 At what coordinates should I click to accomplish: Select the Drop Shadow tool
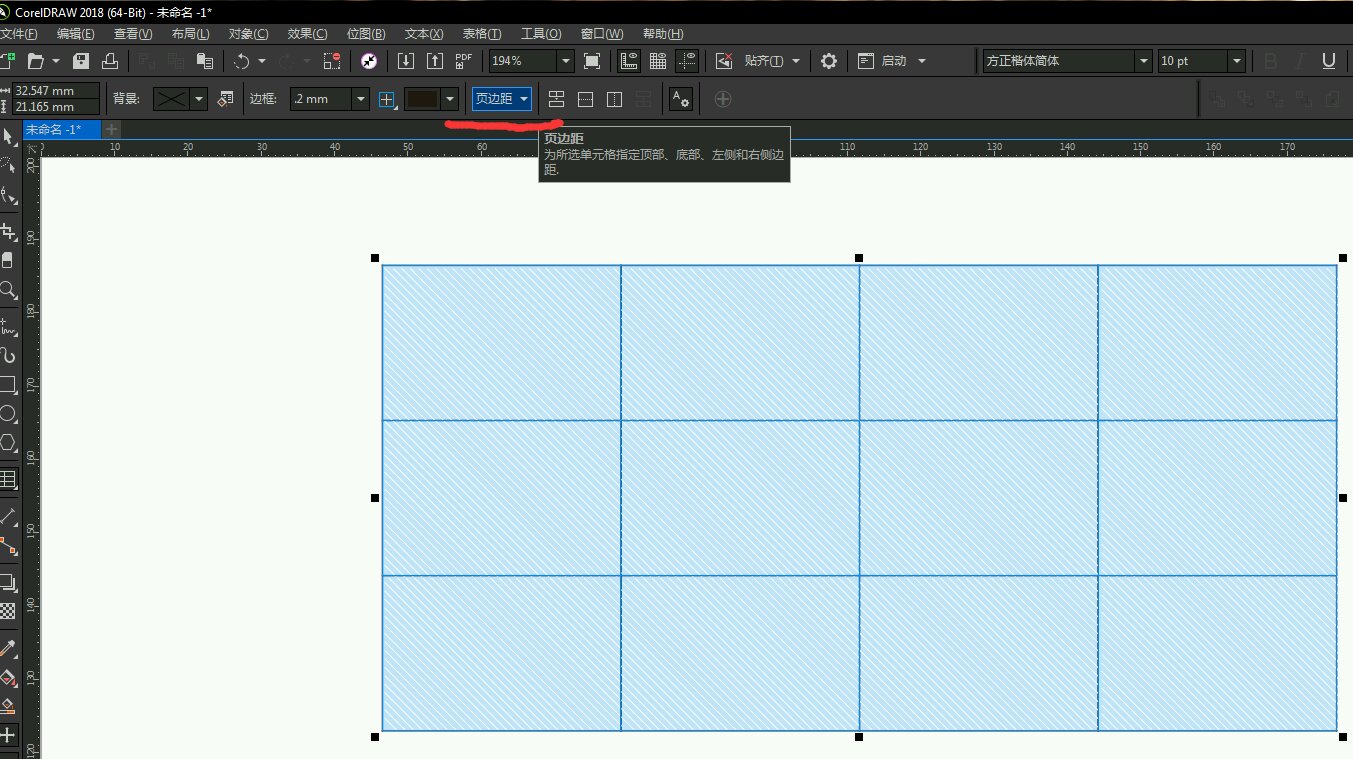pos(8,582)
